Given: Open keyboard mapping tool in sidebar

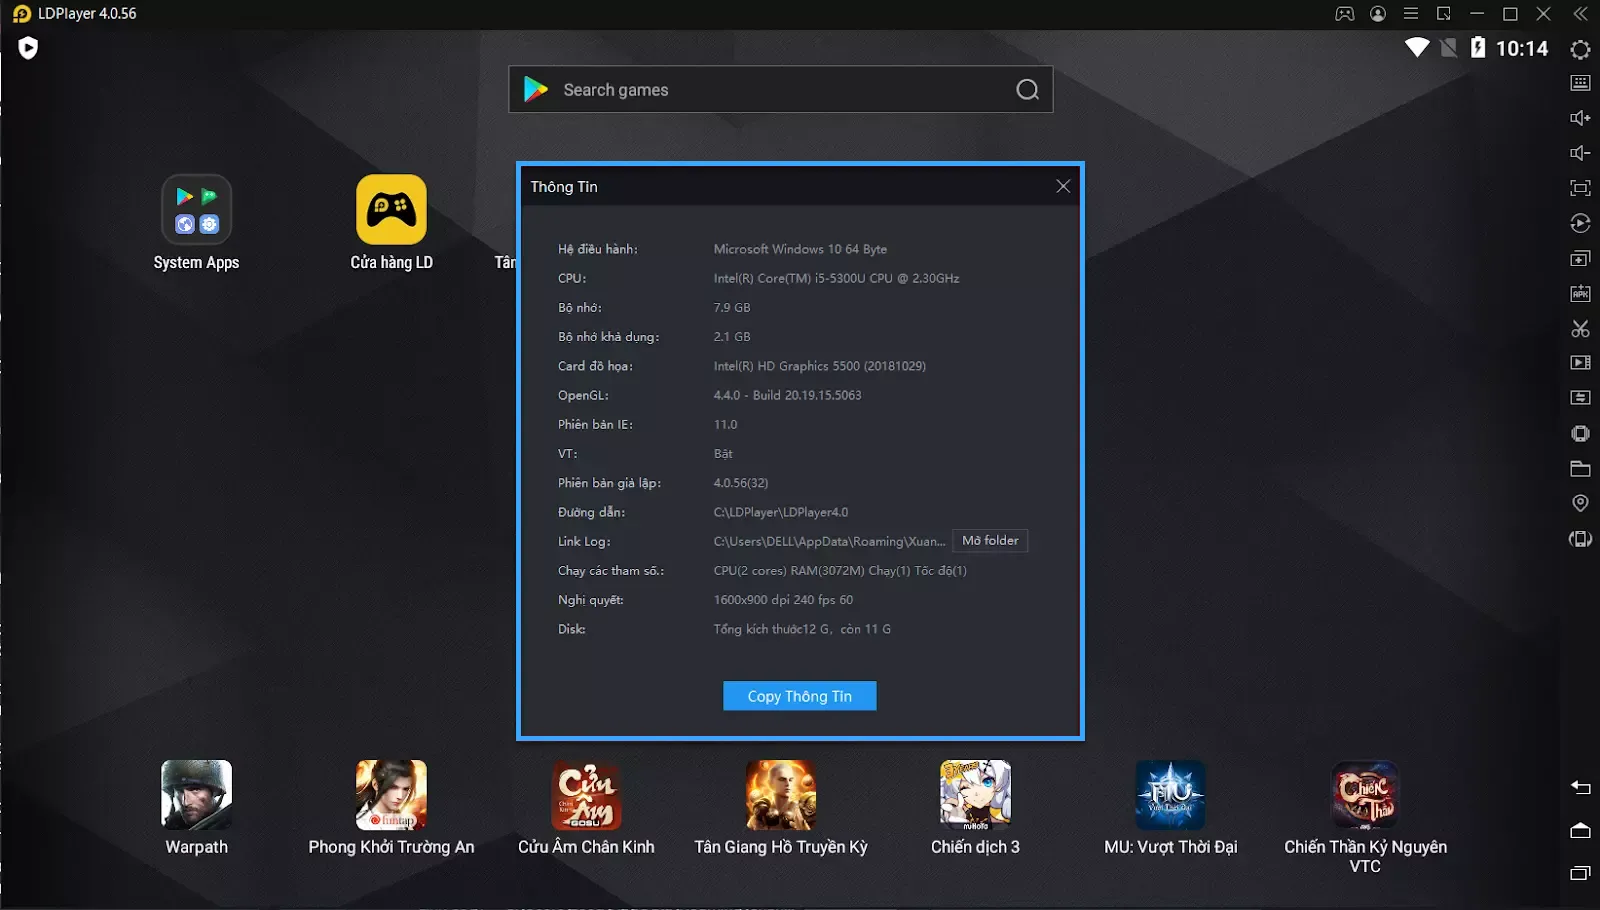Looking at the screenshot, I should (1580, 83).
